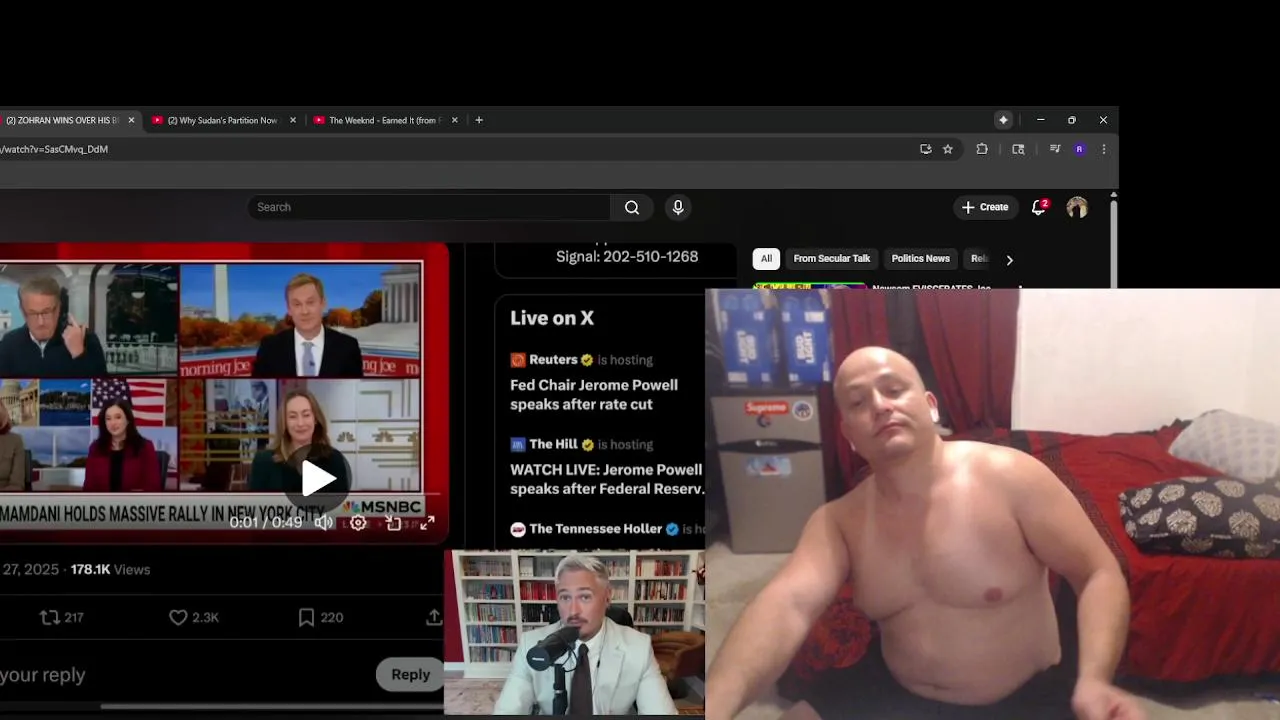
Task: Select the 'From Secular Talk' chip
Action: (832, 258)
